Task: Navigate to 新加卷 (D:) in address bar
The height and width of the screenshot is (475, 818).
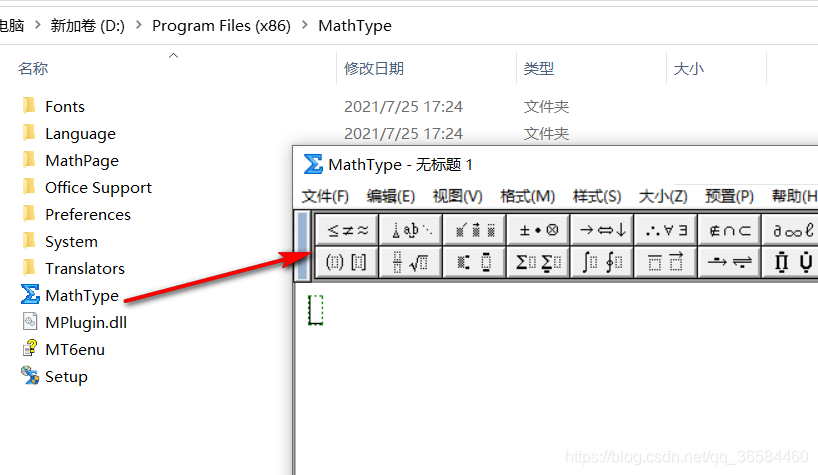Action: pos(88,26)
